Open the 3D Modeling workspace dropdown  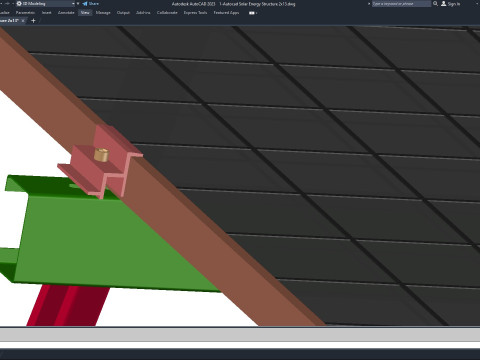[45, 4]
